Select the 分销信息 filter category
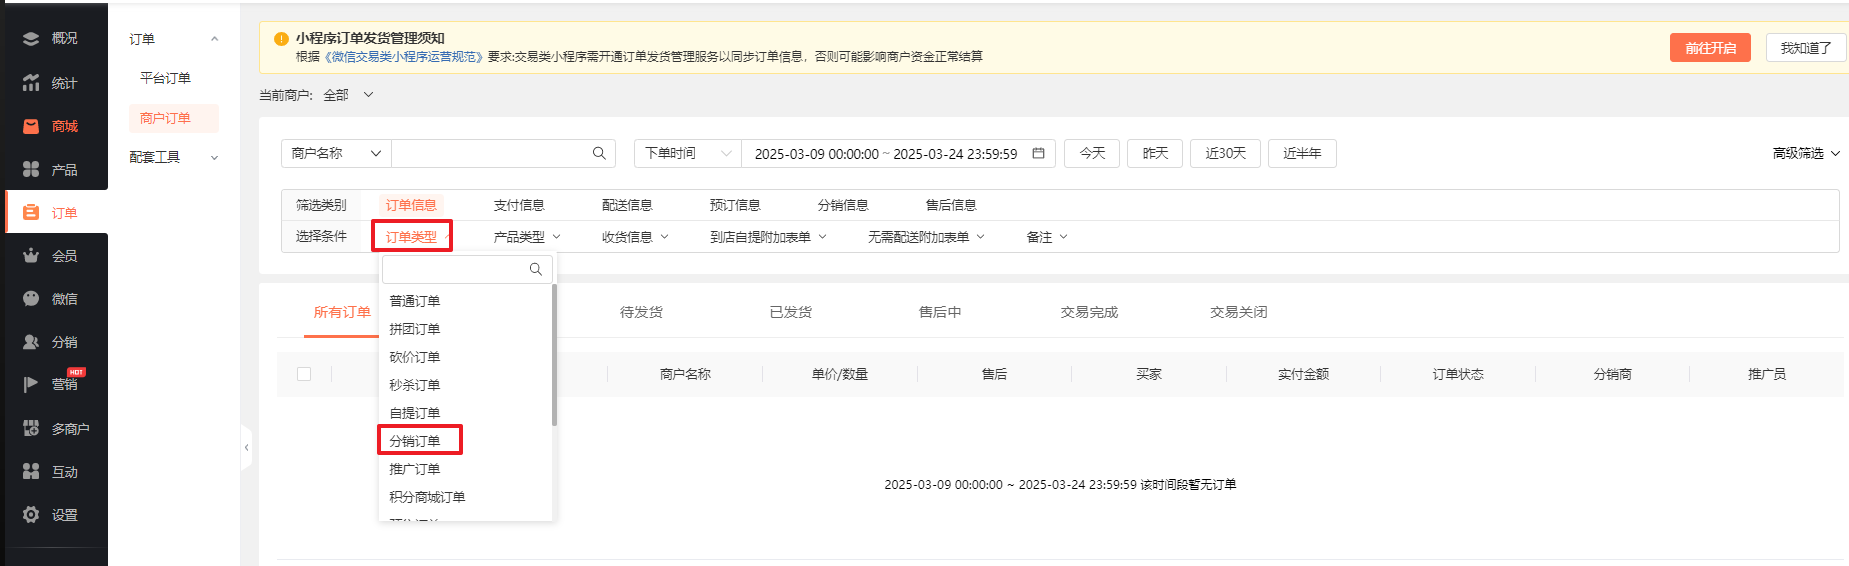The image size is (1849, 566). pyautogui.click(x=843, y=205)
